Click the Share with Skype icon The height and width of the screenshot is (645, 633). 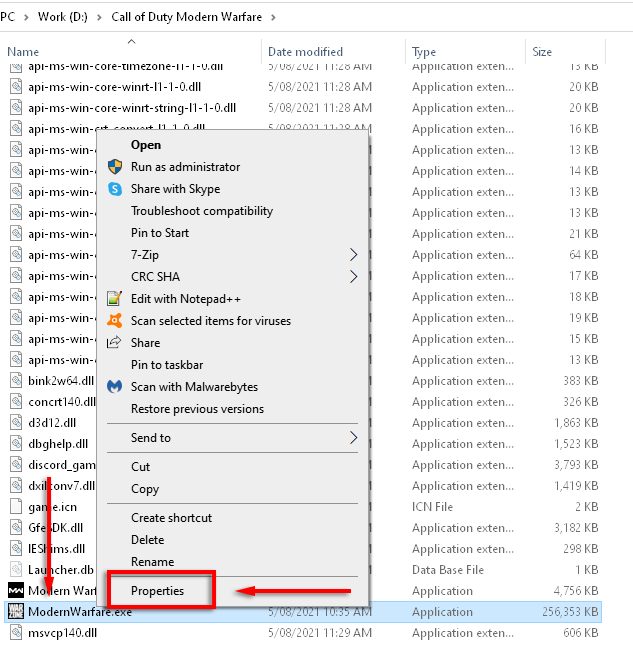point(114,189)
